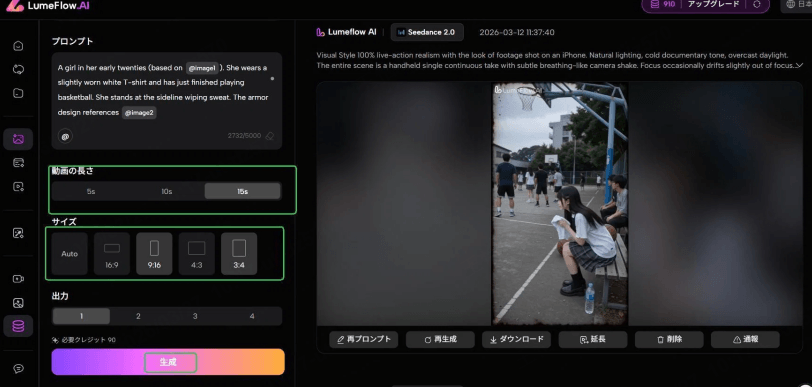Click the 2732/5000 character counter
Screen dimensions: 812x387
tap(244, 136)
